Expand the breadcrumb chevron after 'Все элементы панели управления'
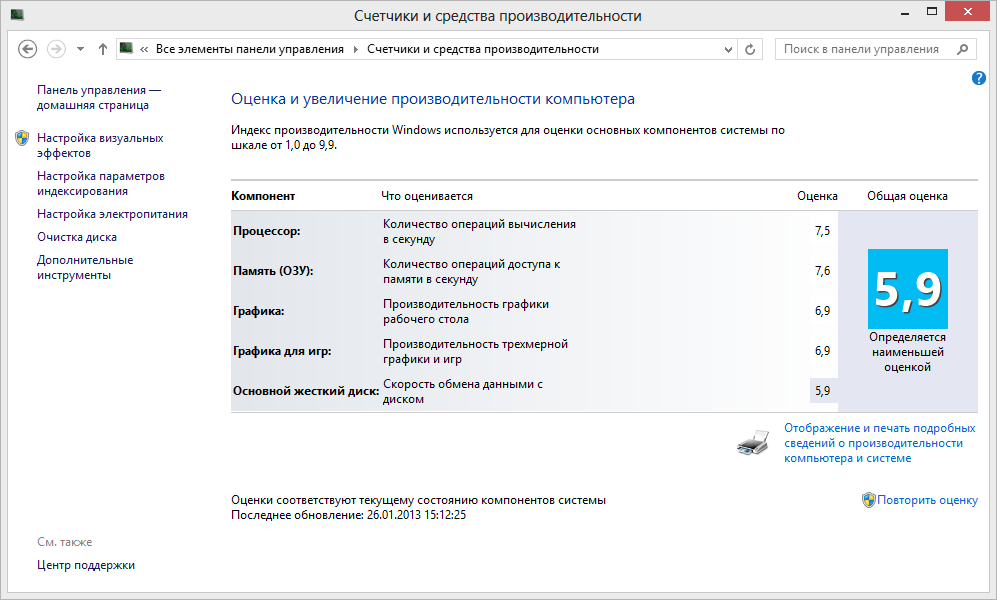This screenshot has height=600, width=997. [355, 50]
